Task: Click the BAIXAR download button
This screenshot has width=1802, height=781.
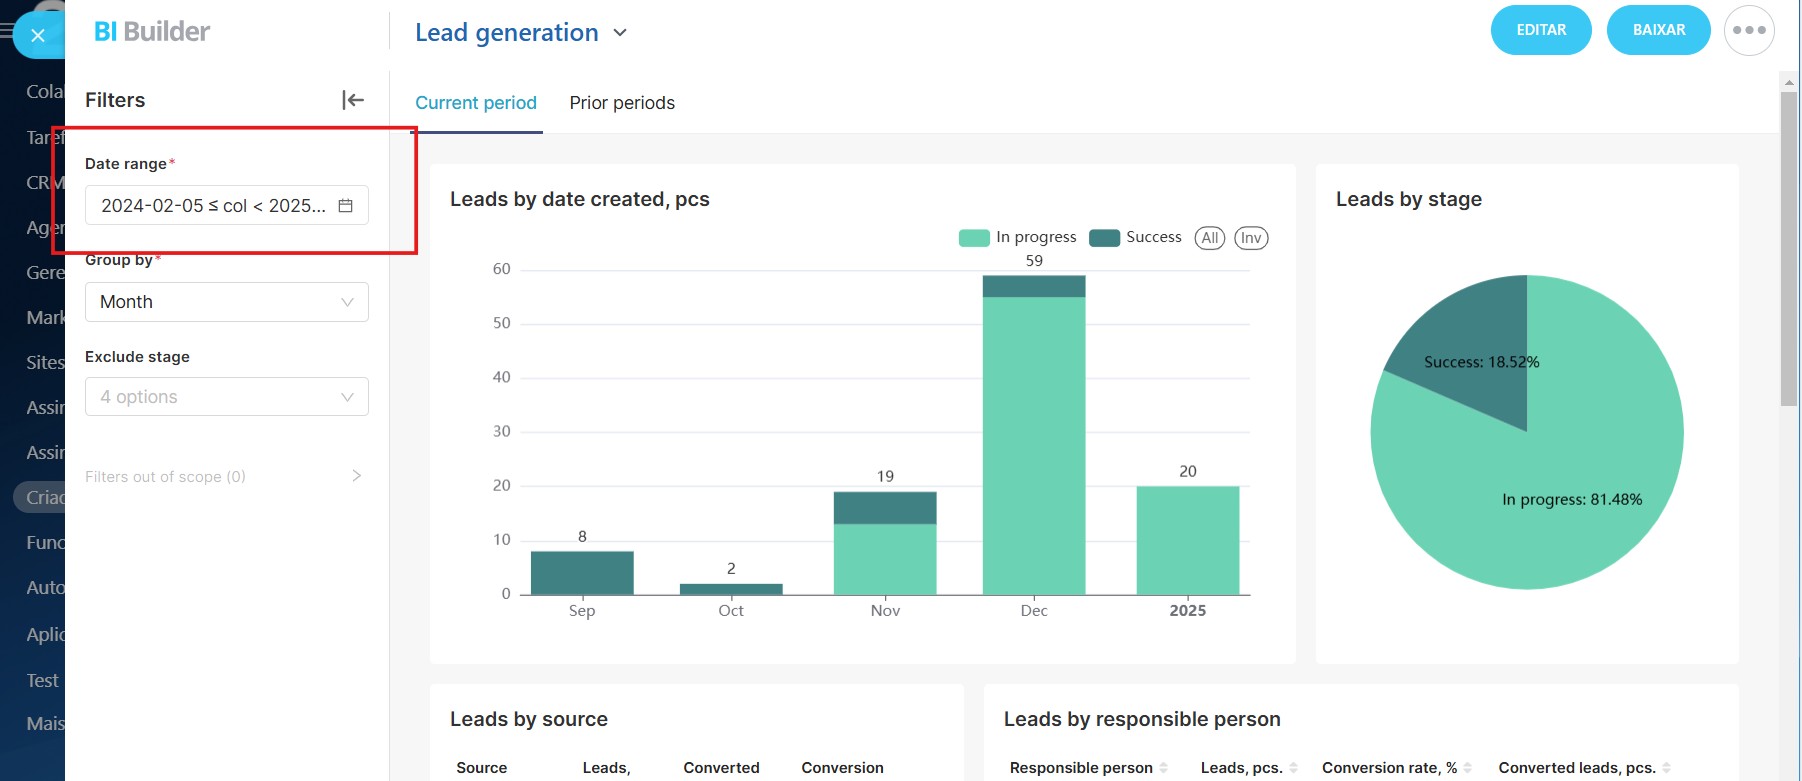Action: point(1658,30)
